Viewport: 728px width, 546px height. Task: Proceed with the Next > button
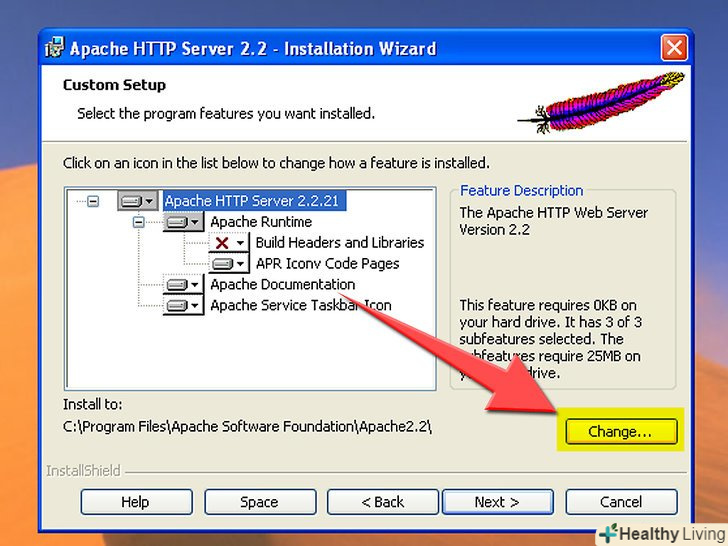click(497, 502)
